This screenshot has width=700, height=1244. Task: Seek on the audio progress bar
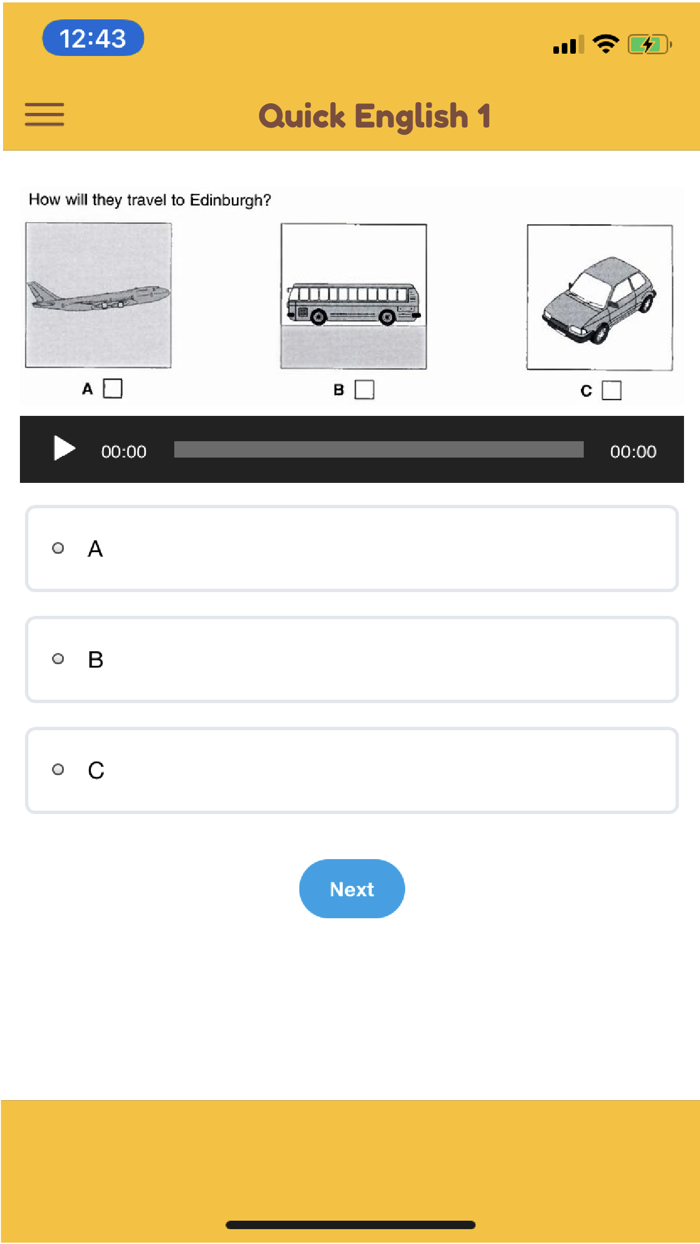coord(378,450)
